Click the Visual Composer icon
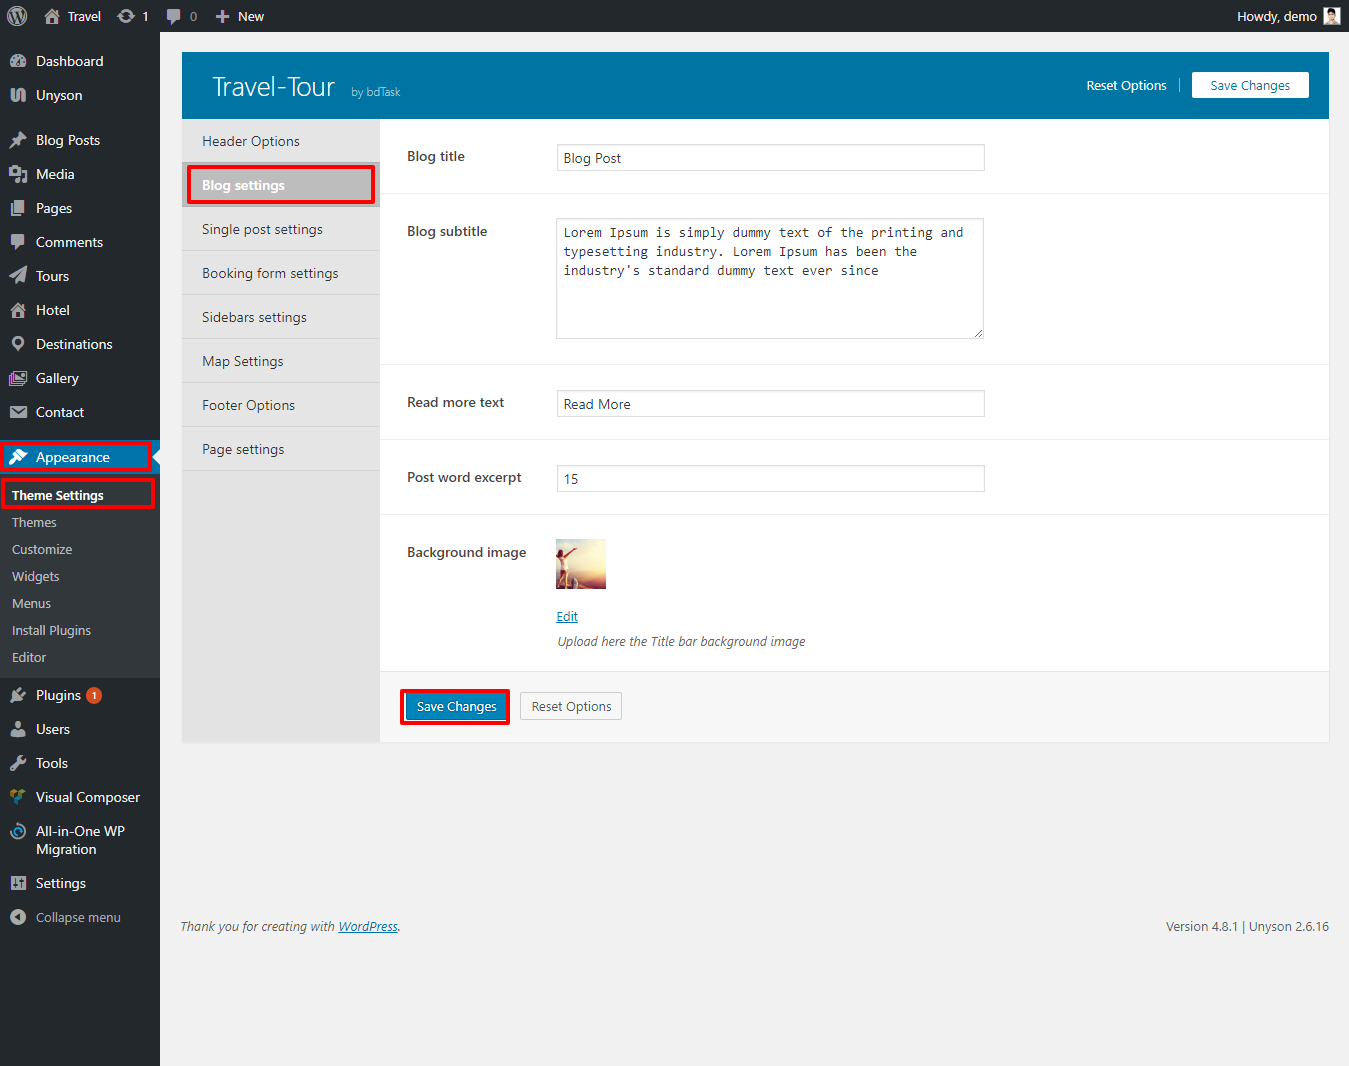The image size is (1349, 1066). pos(18,797)
